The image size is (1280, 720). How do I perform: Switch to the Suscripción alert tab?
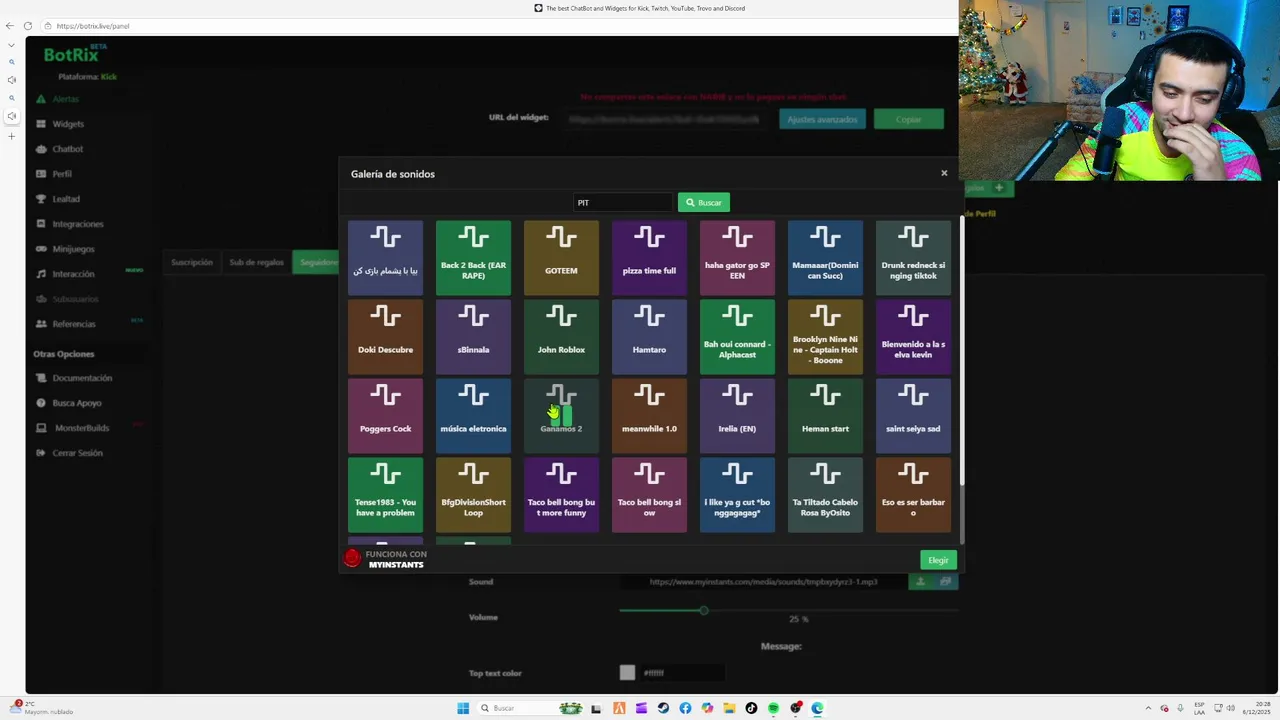coord(192,262)
